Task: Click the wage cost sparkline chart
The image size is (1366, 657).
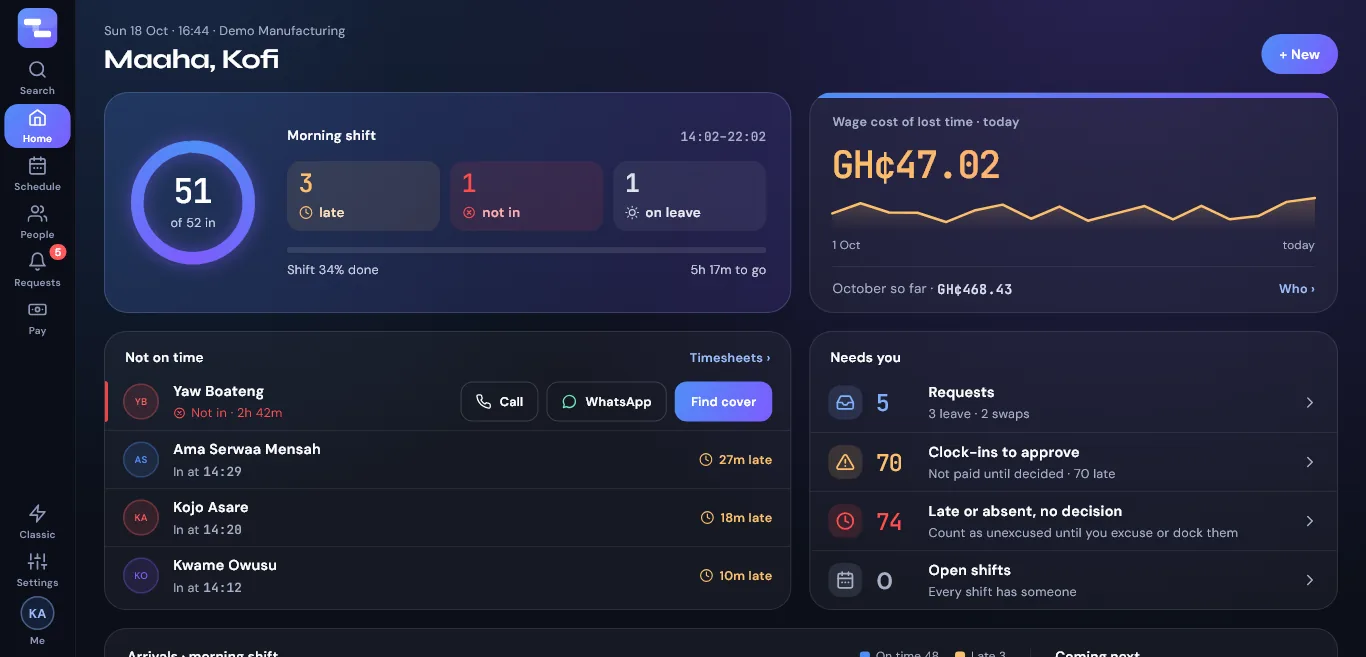Action: coord(1073,212)
